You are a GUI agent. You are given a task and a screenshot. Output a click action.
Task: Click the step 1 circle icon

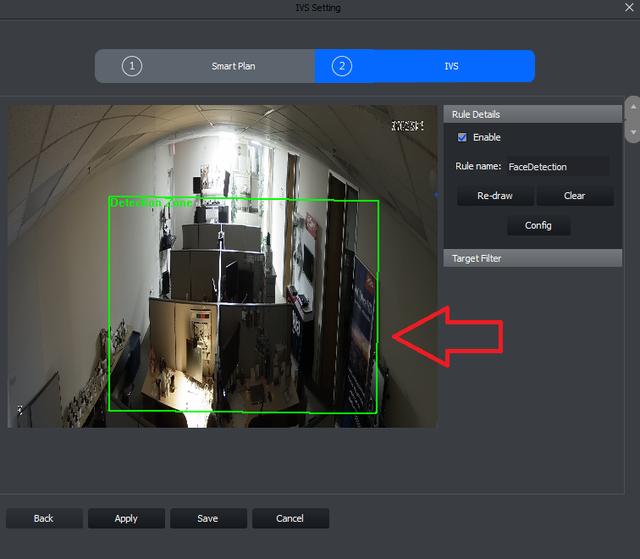[x=132, y=67]
